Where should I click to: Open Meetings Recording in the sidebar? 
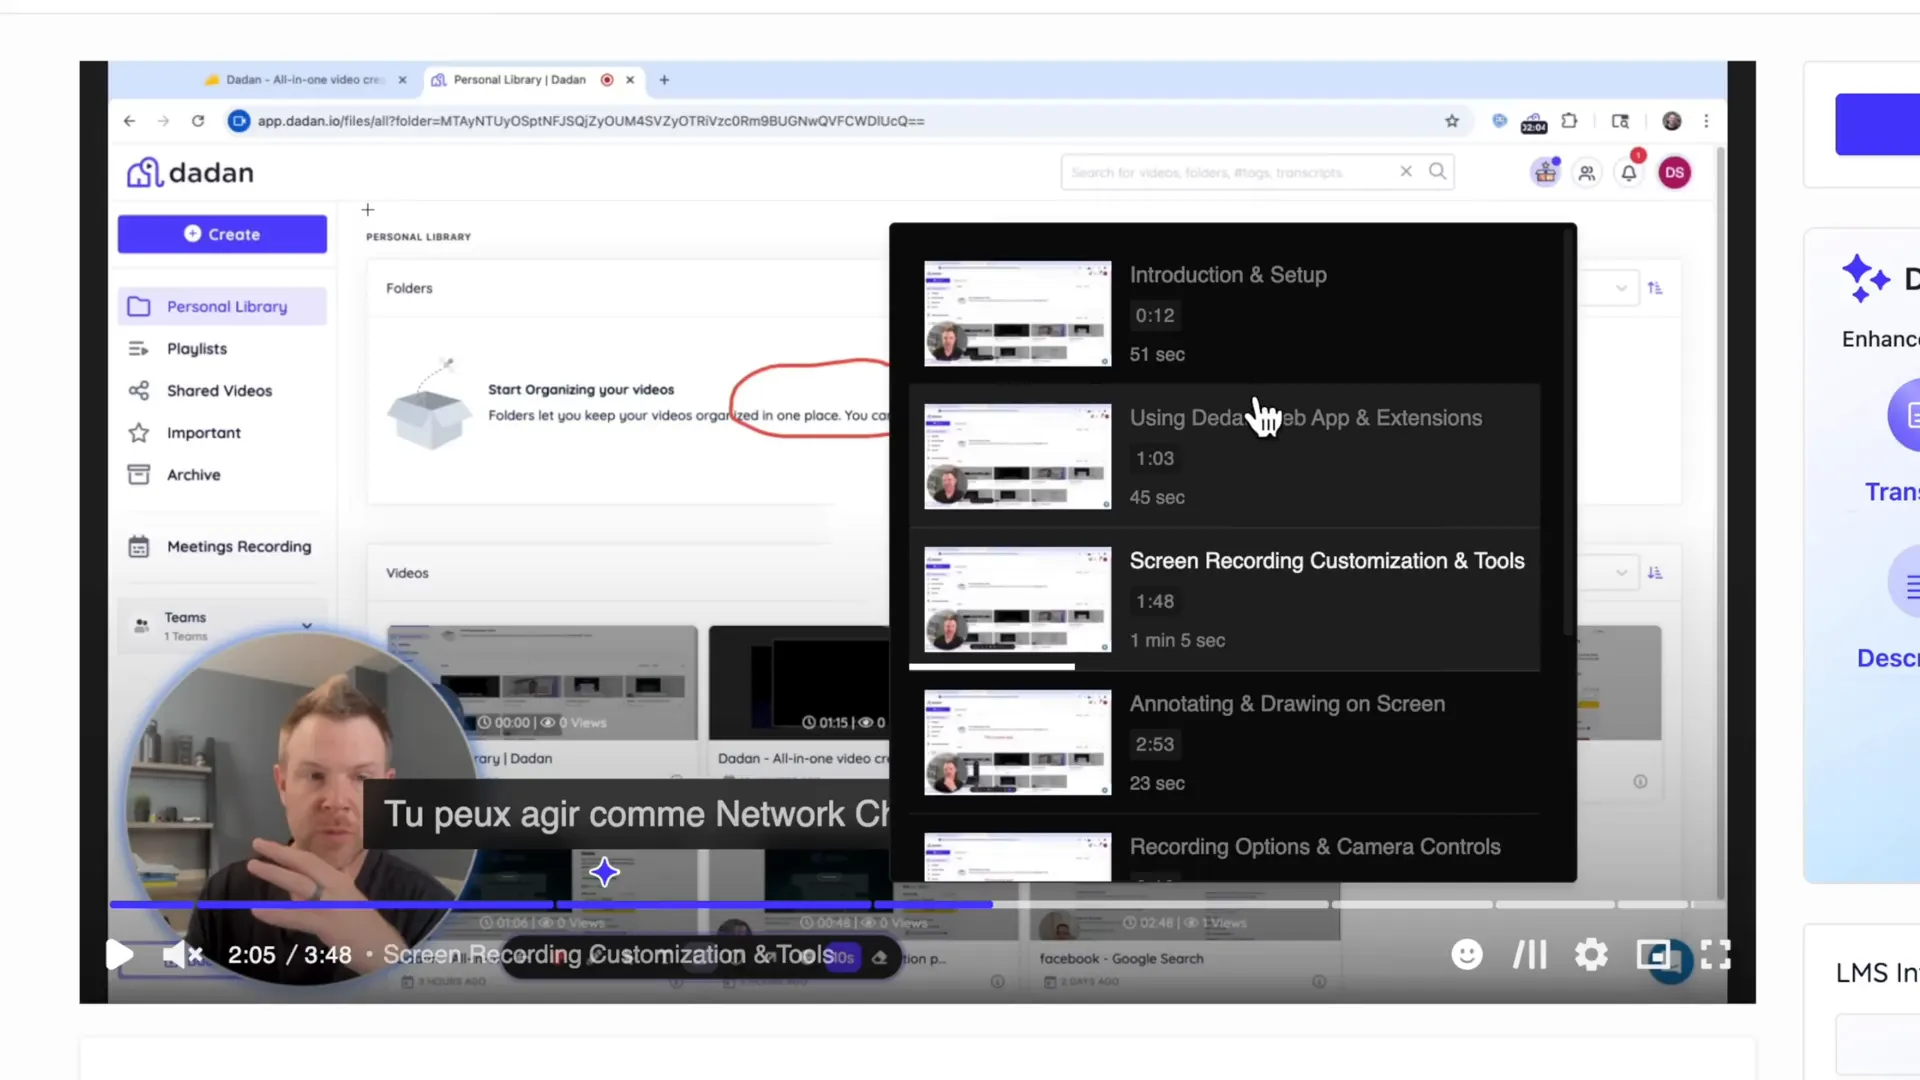pyautogui.click(x=222, y=546)
